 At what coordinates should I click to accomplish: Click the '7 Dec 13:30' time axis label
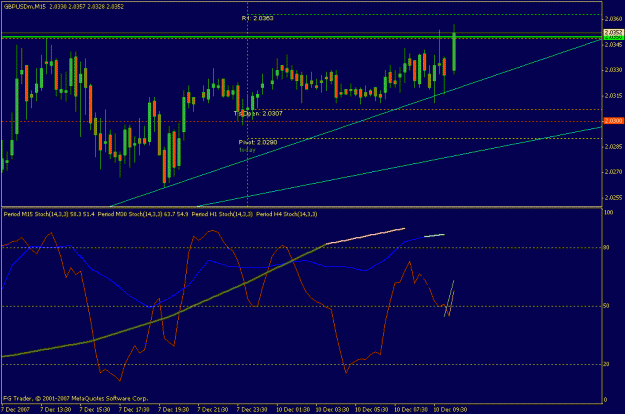click(x=55, y=410)
